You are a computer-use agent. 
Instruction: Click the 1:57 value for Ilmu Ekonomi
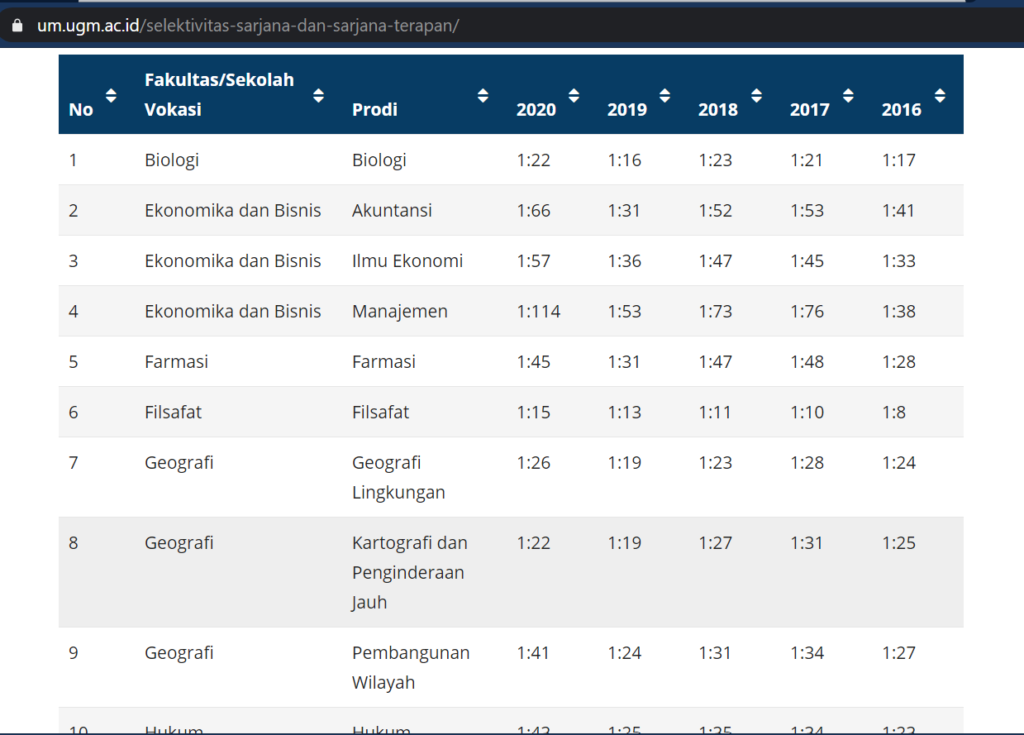point(534,261)
